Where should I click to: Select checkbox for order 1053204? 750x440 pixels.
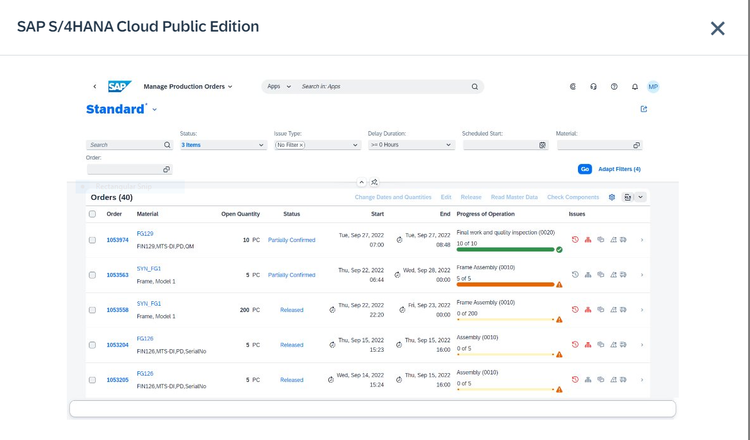(92, 345)
